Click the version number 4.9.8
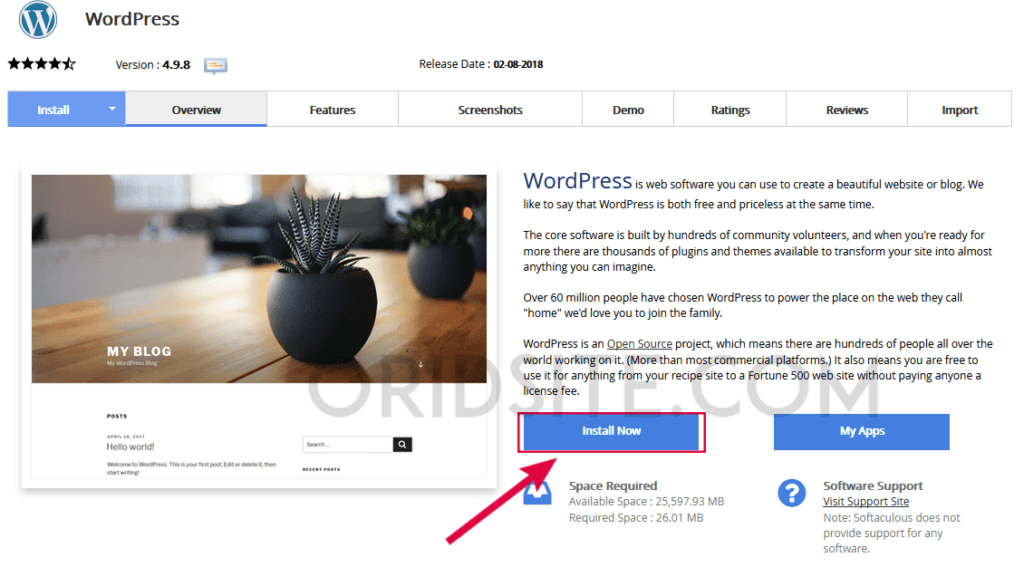Screen dimensions: 1024x586 [x=176, y=65]
